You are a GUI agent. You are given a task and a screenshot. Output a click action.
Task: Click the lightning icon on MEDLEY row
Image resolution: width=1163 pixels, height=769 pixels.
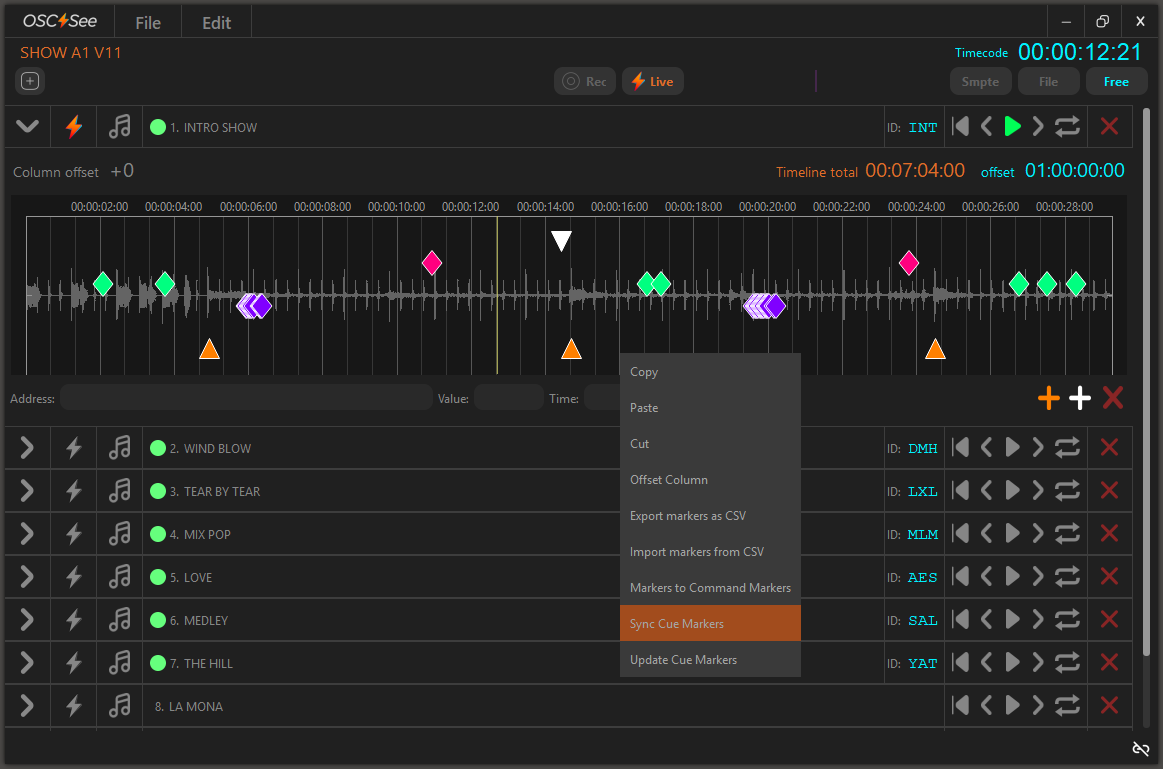pyautogui.click(x=73, y=620)
